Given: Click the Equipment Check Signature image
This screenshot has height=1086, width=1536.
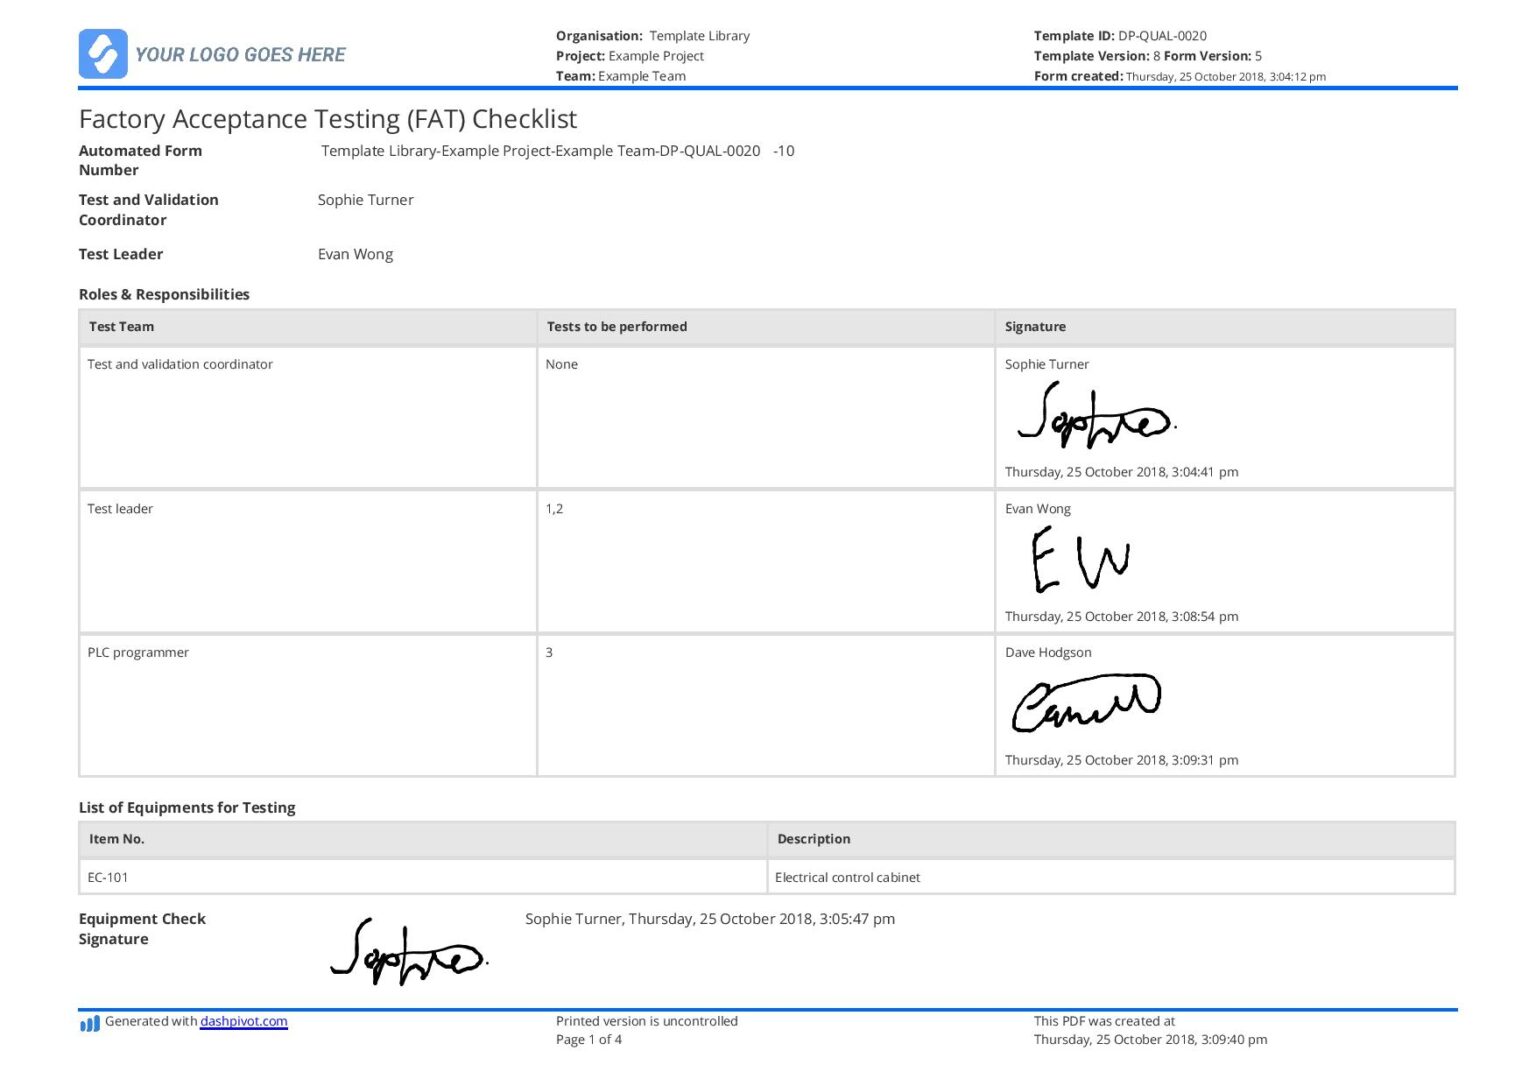Looking at the screenshot, I should coord(410,953).
